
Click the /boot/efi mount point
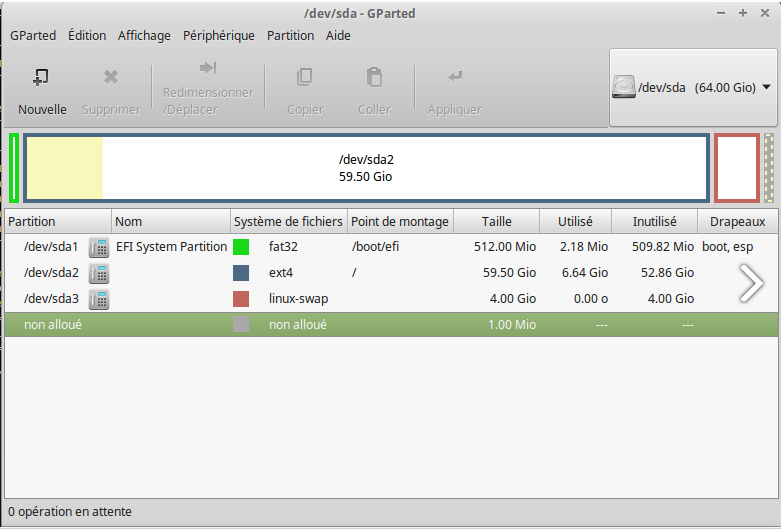376,247
